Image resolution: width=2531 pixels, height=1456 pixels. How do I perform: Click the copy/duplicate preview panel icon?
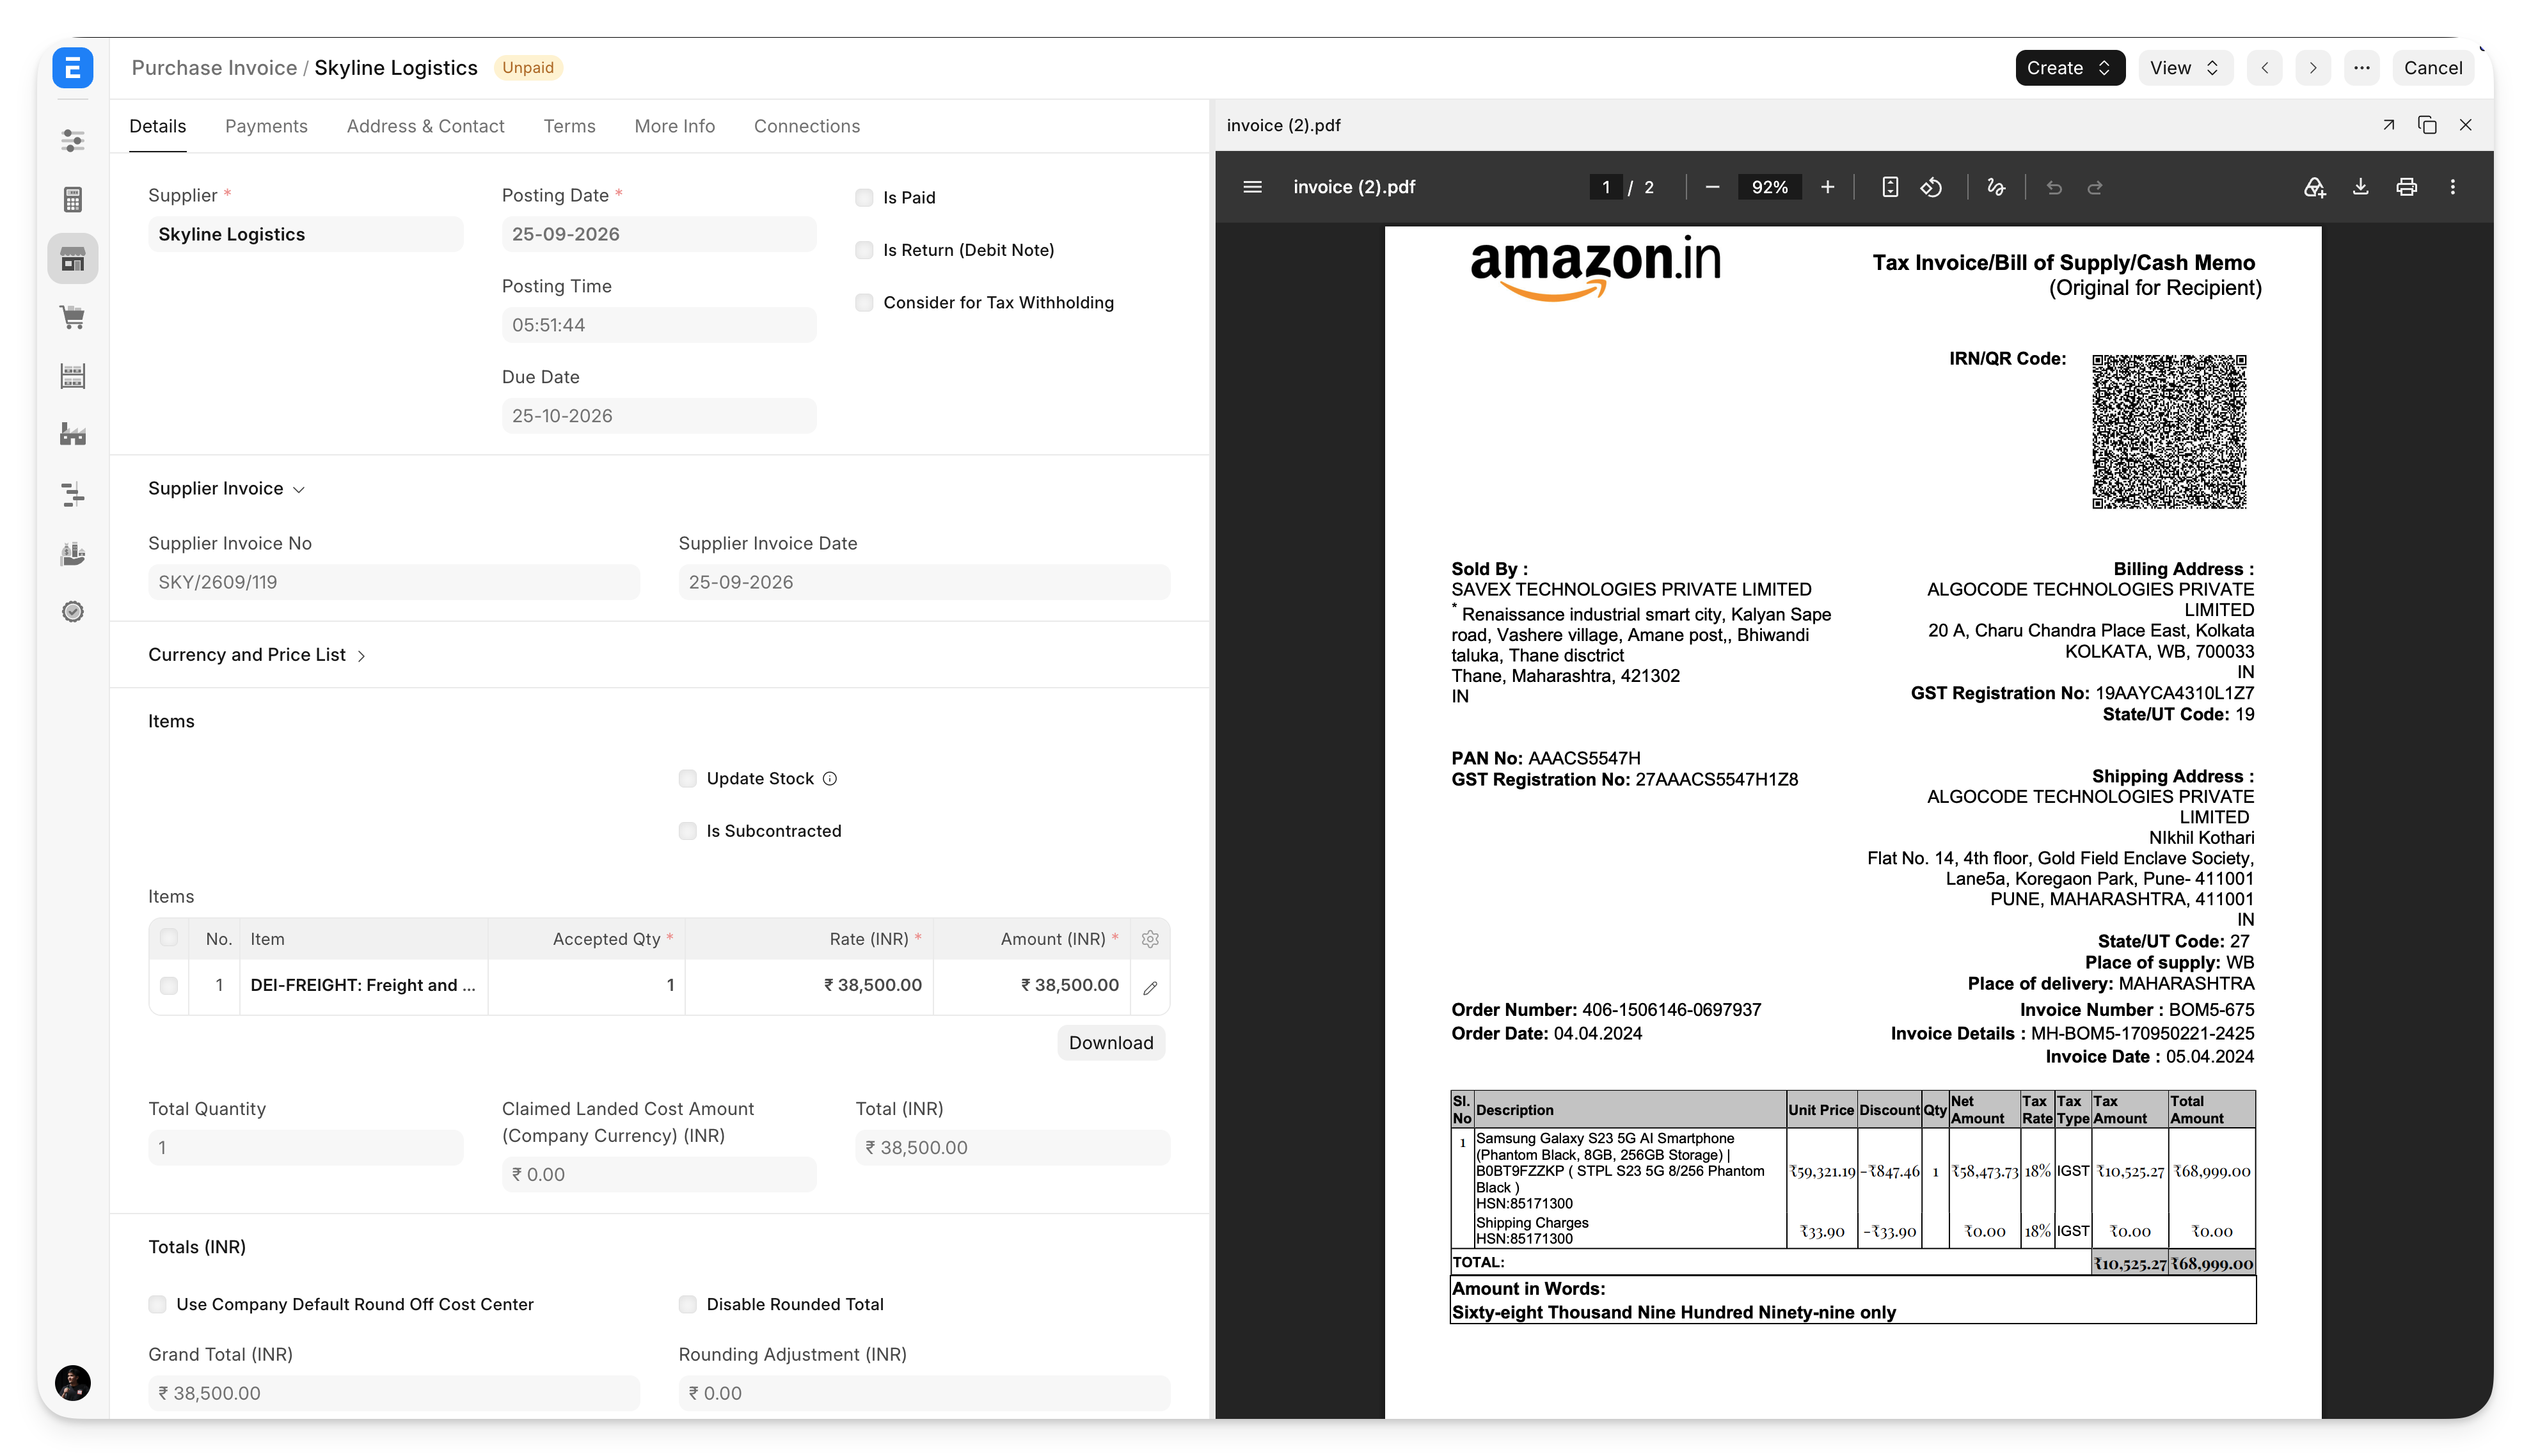click(2427, 125)
